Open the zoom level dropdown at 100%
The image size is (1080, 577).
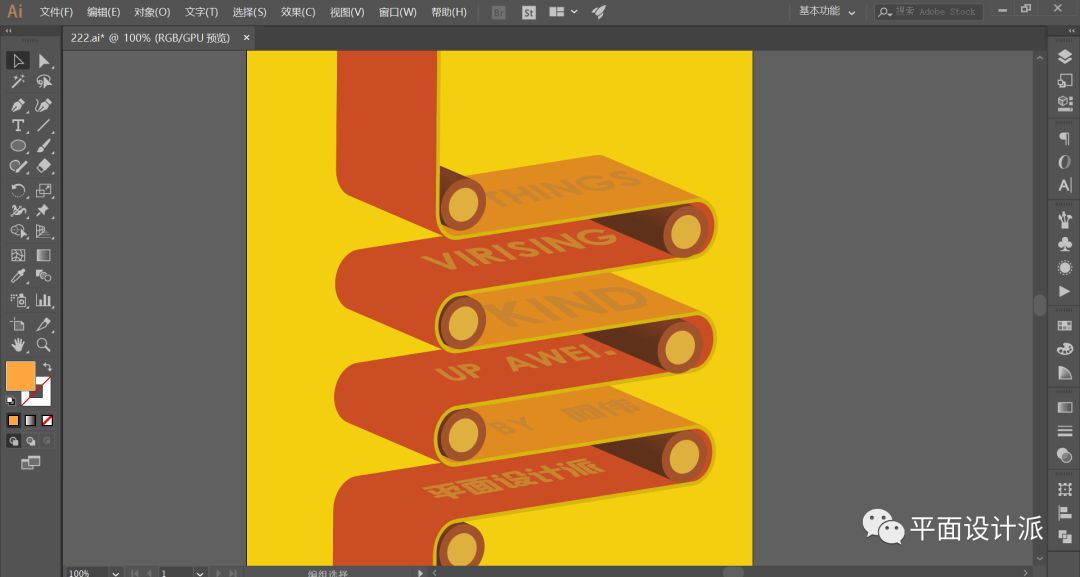tap(116, 573)
